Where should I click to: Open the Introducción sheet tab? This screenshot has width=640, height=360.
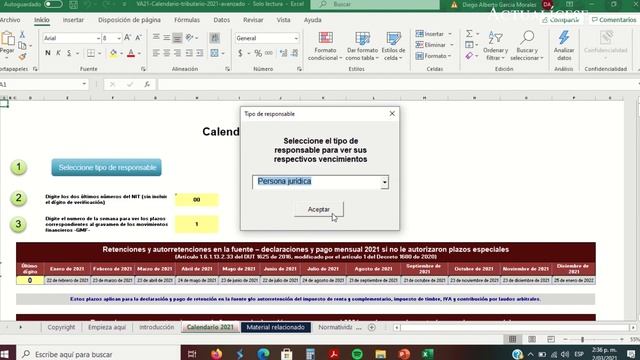click(156, 327)
